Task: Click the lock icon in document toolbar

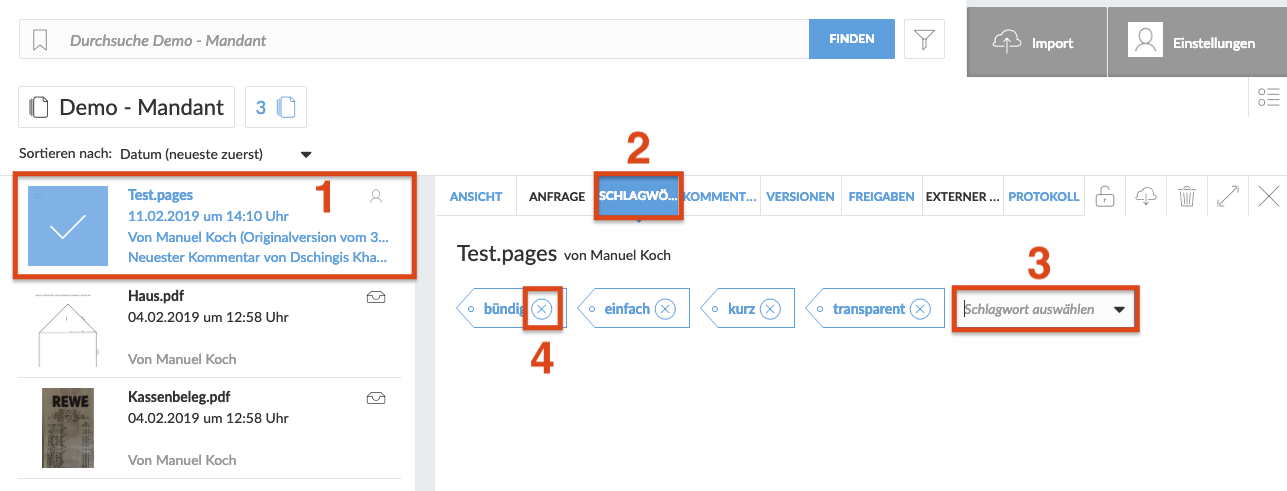Action: [1105, 196]
